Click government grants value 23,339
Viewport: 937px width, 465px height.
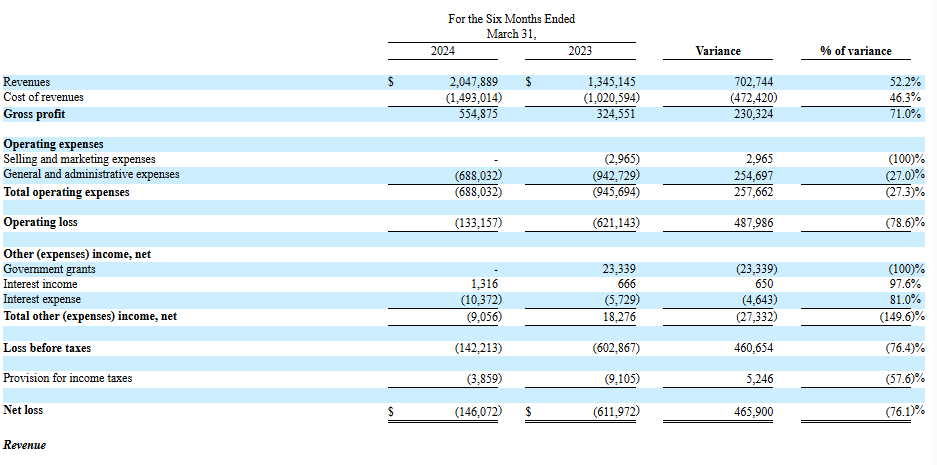click(x=619, y=269)
